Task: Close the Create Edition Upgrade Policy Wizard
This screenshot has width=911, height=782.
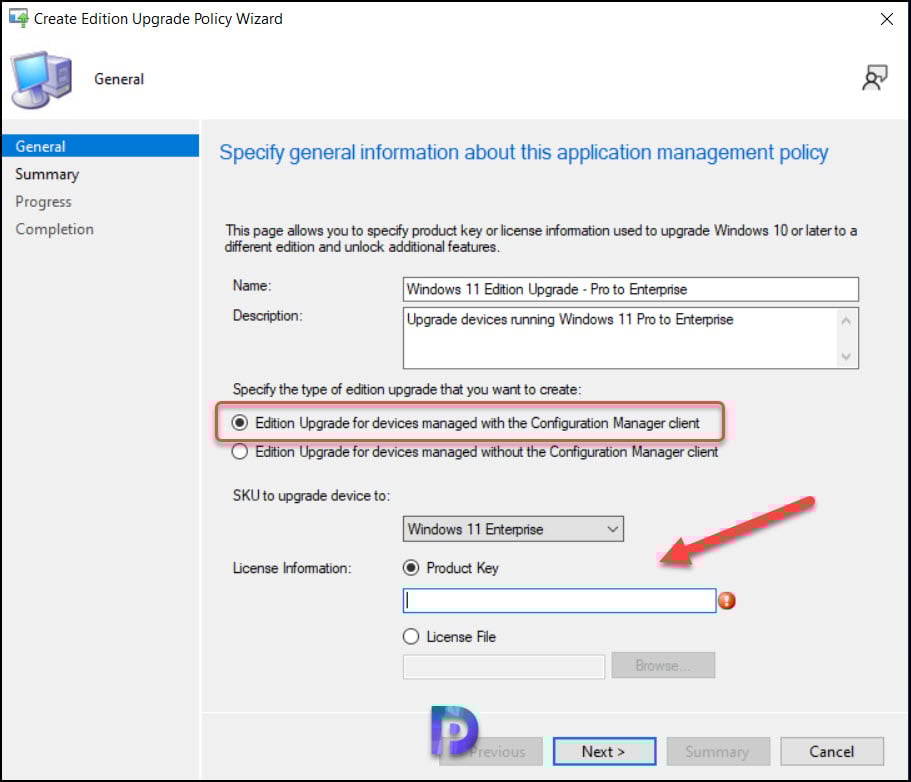Action: point(887,19)
